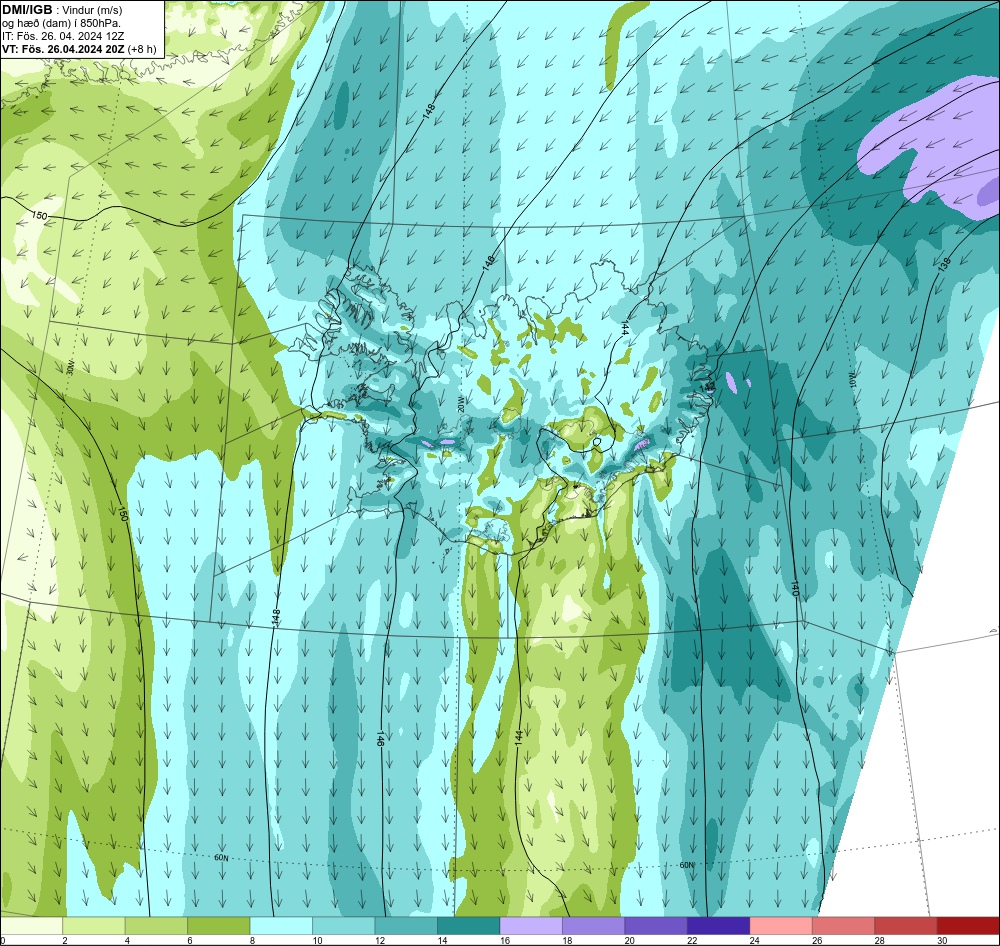Image resolution: width=1000 pixels, height=946 pixels.
Task: Click the legend tick value 24
Action: point(754,940)
